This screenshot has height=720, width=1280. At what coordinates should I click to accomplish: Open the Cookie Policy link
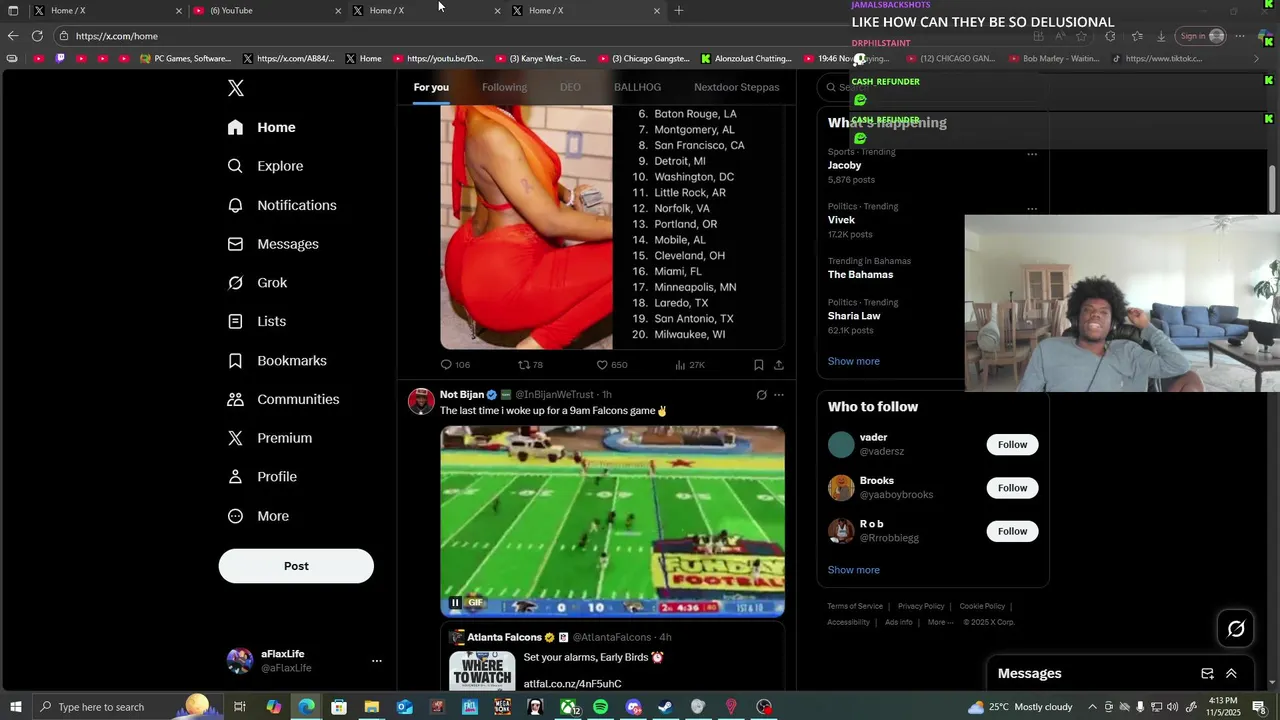coord(982,606)
